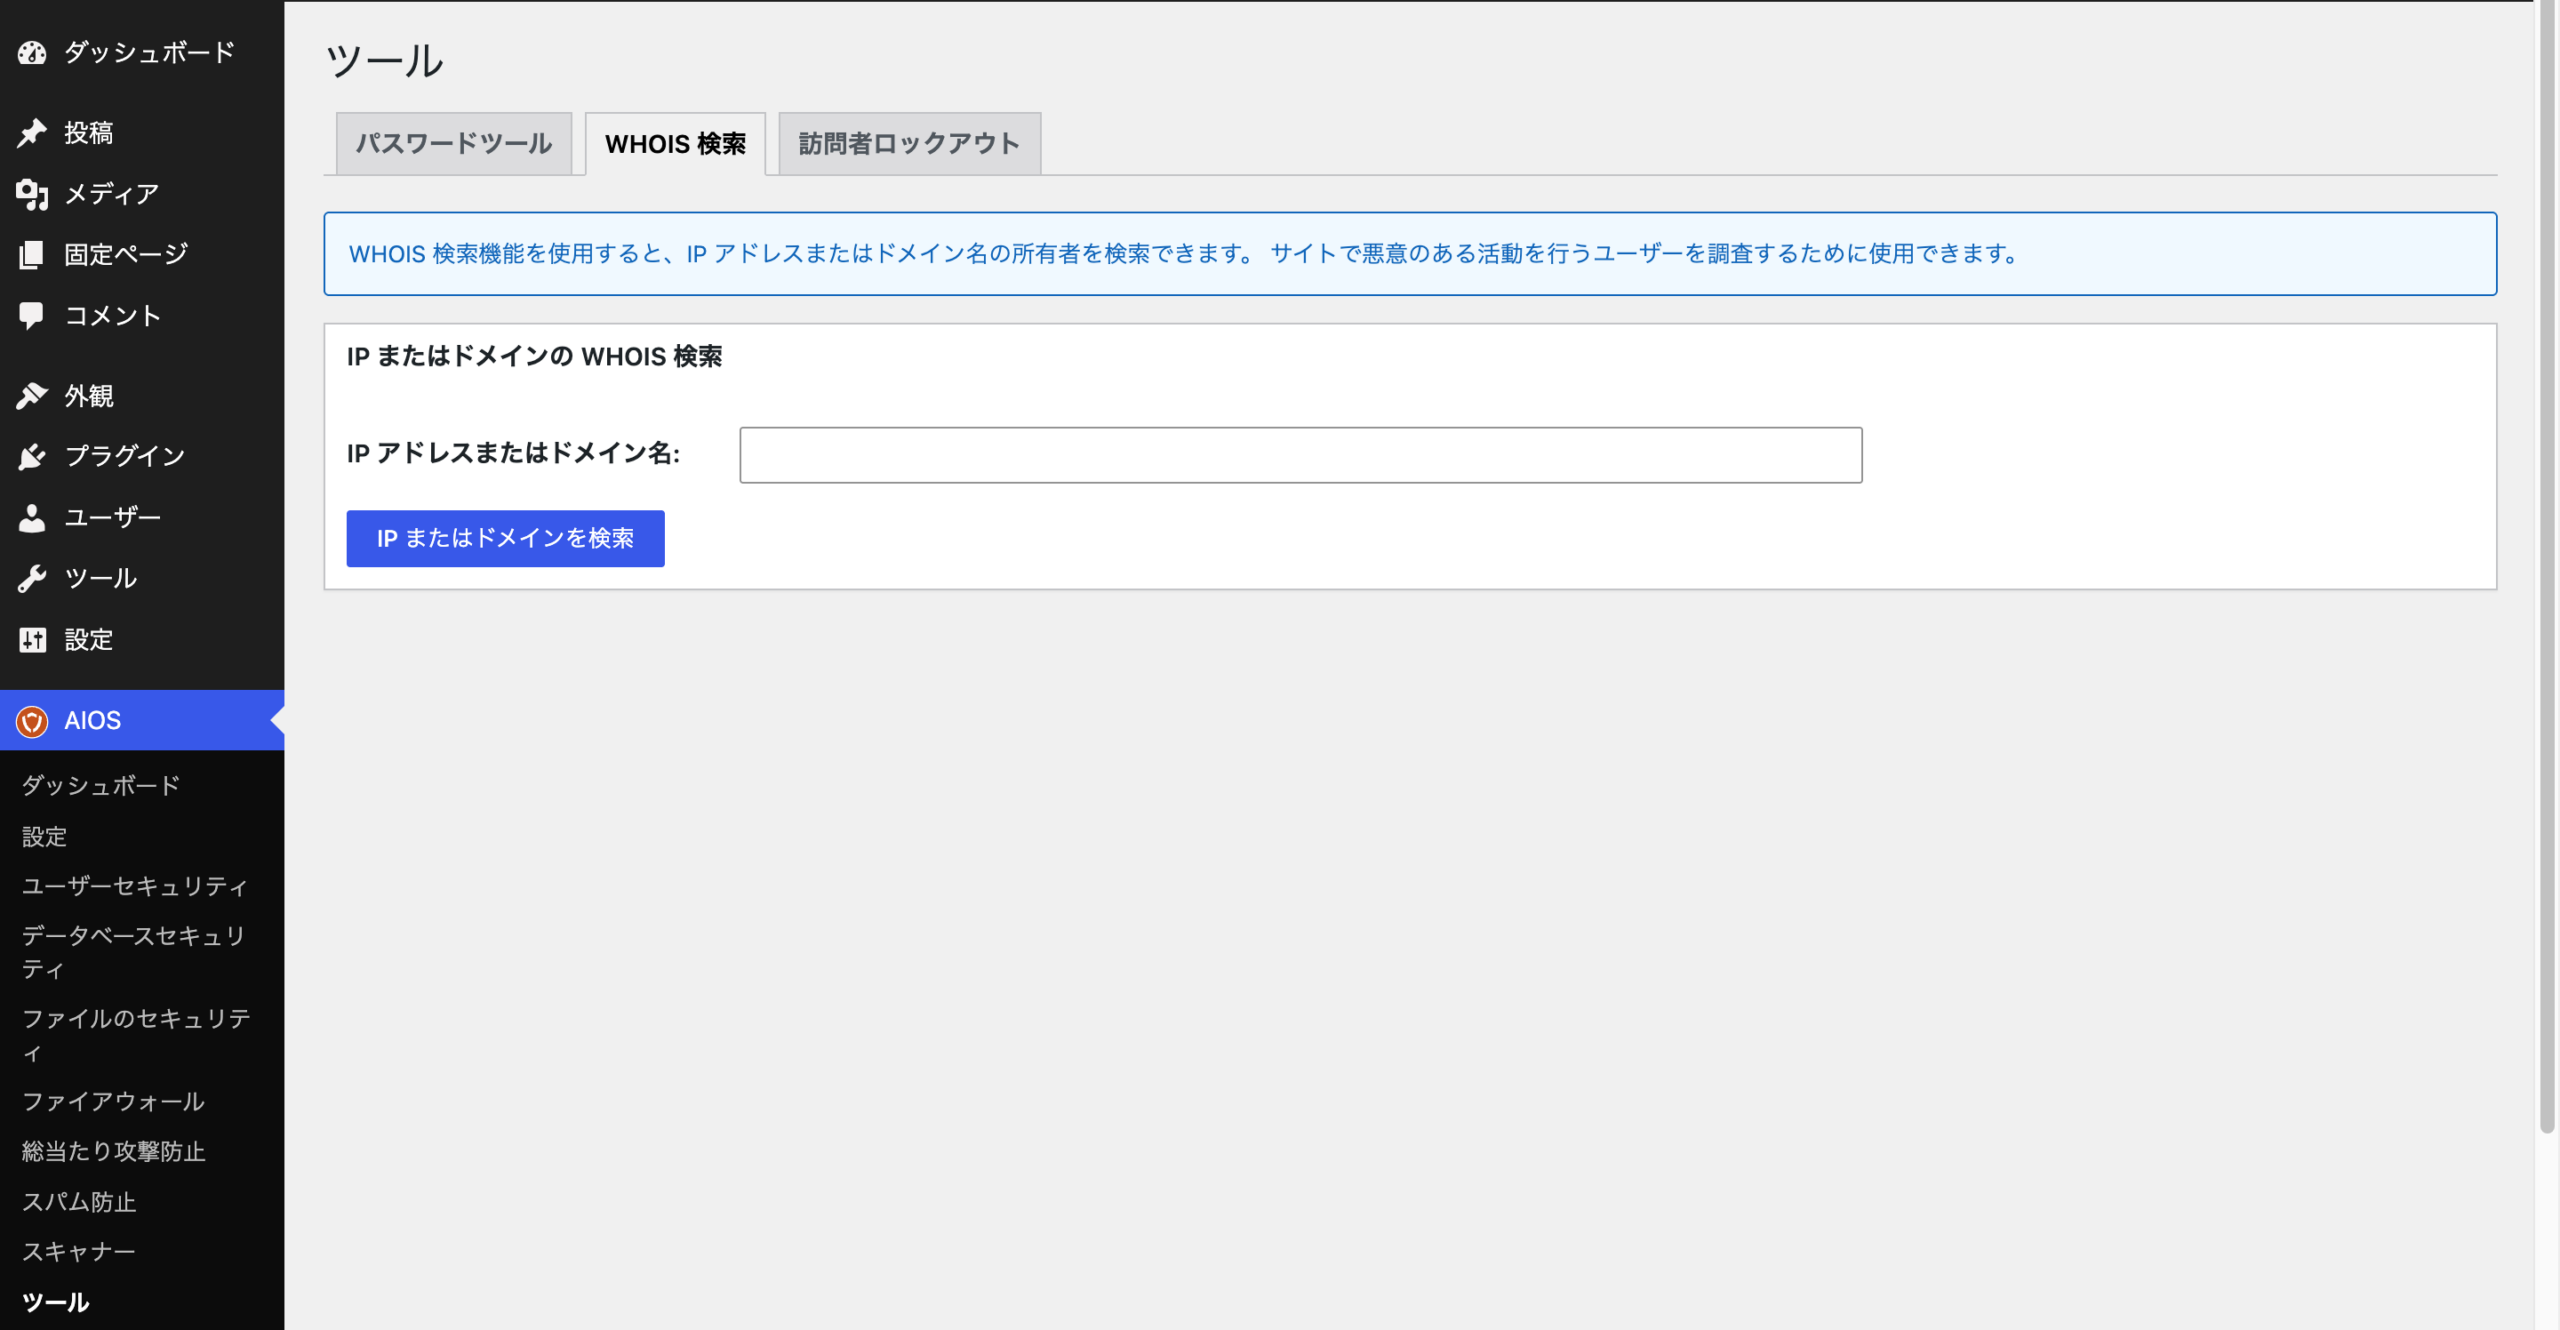Open 総当たり攻撃防止 submenu item
The height and width of the screenshot is (1330, 2560).
(114, 1152)
